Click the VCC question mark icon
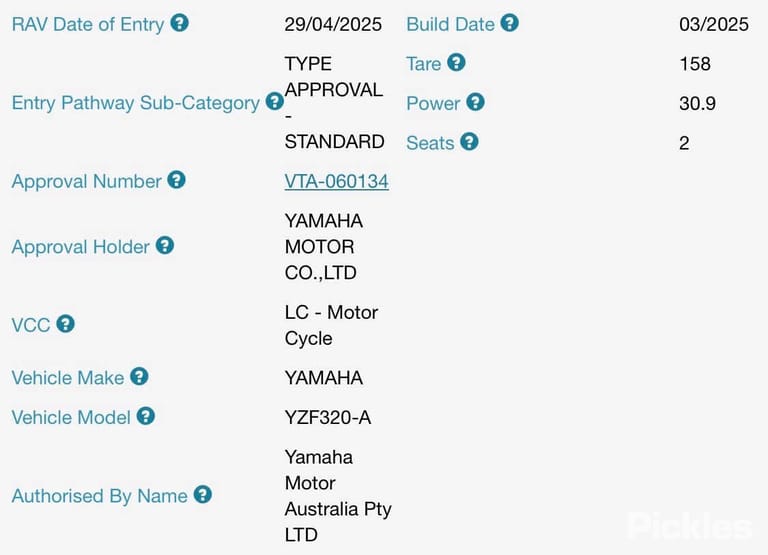The height and width of the screenshot is (555, 768). (x=65, y=324)
